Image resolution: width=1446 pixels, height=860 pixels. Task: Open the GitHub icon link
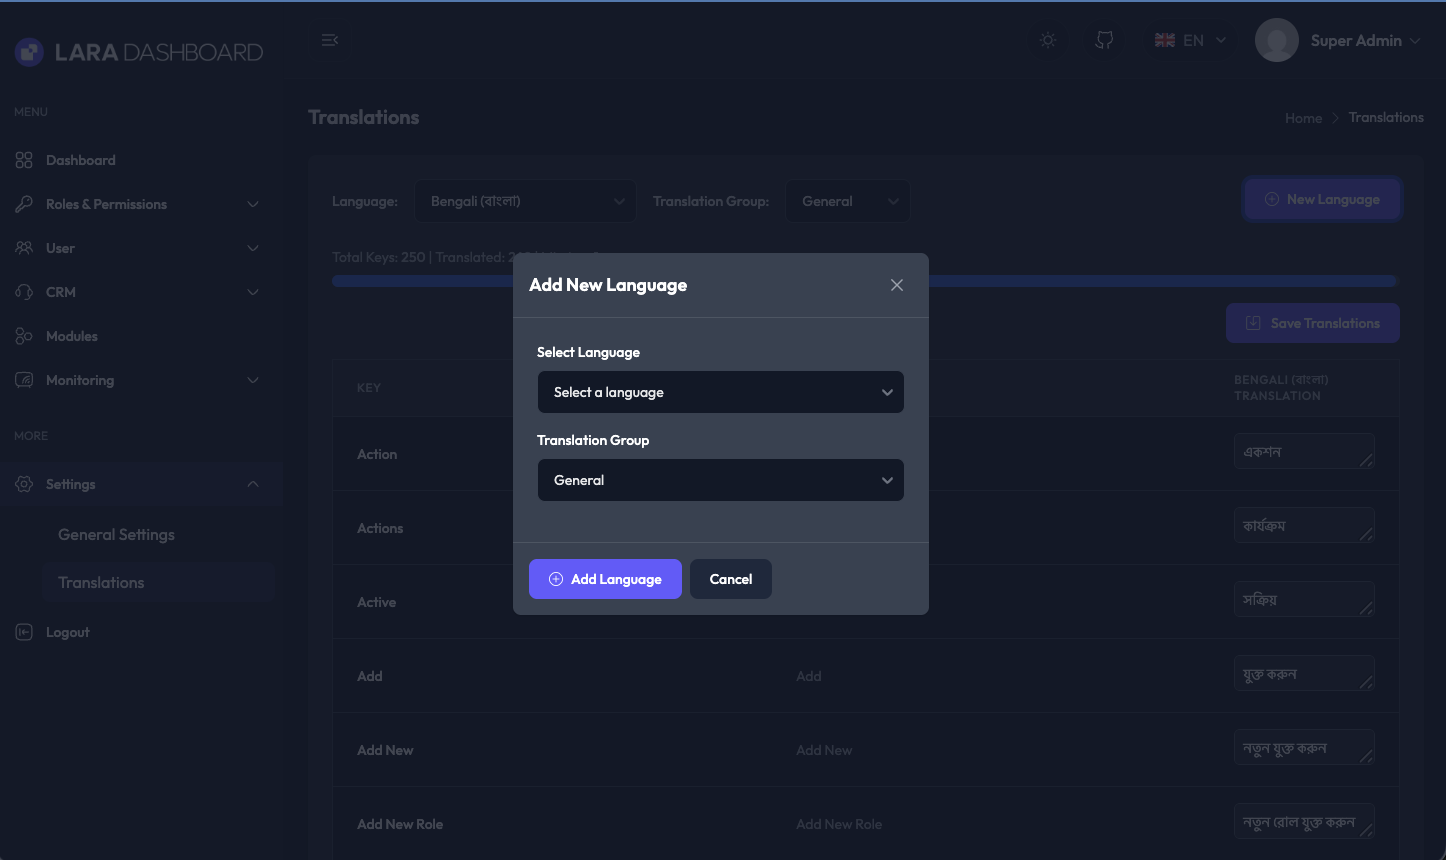[1104, 40]
